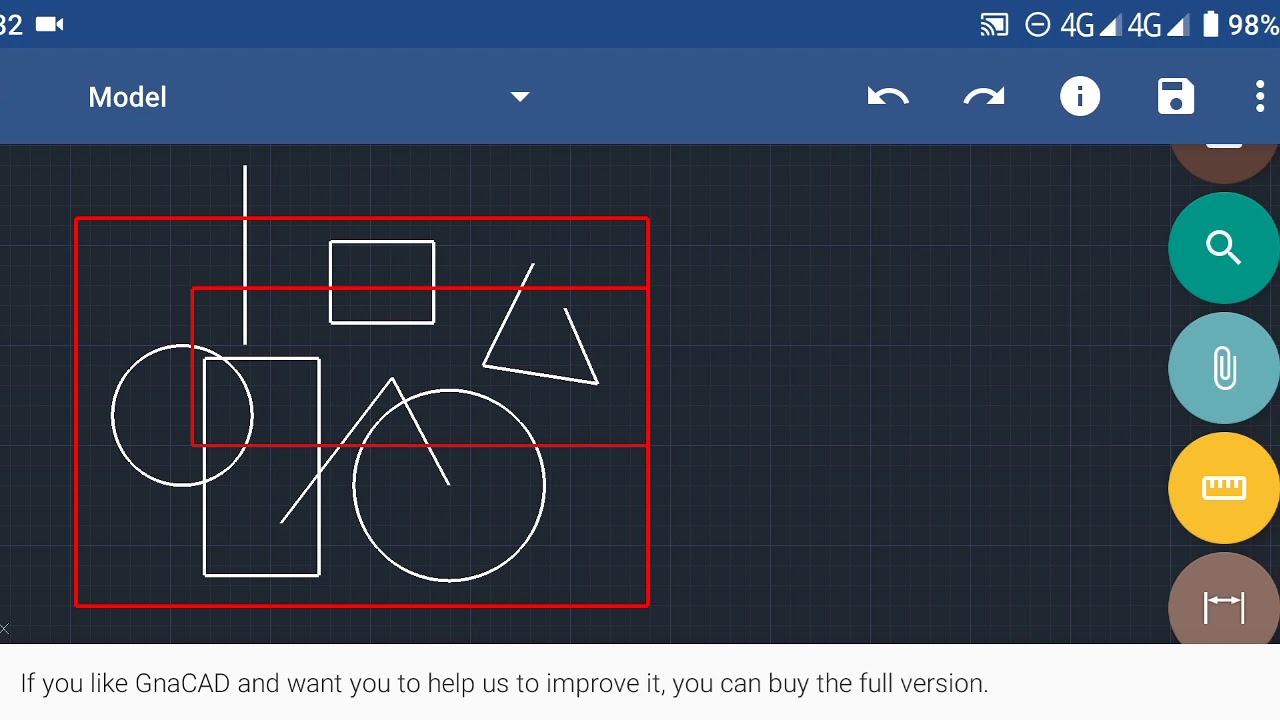1280x720 pixels.
Task: Open the three-dot overflow menu
Action: 1260,97
